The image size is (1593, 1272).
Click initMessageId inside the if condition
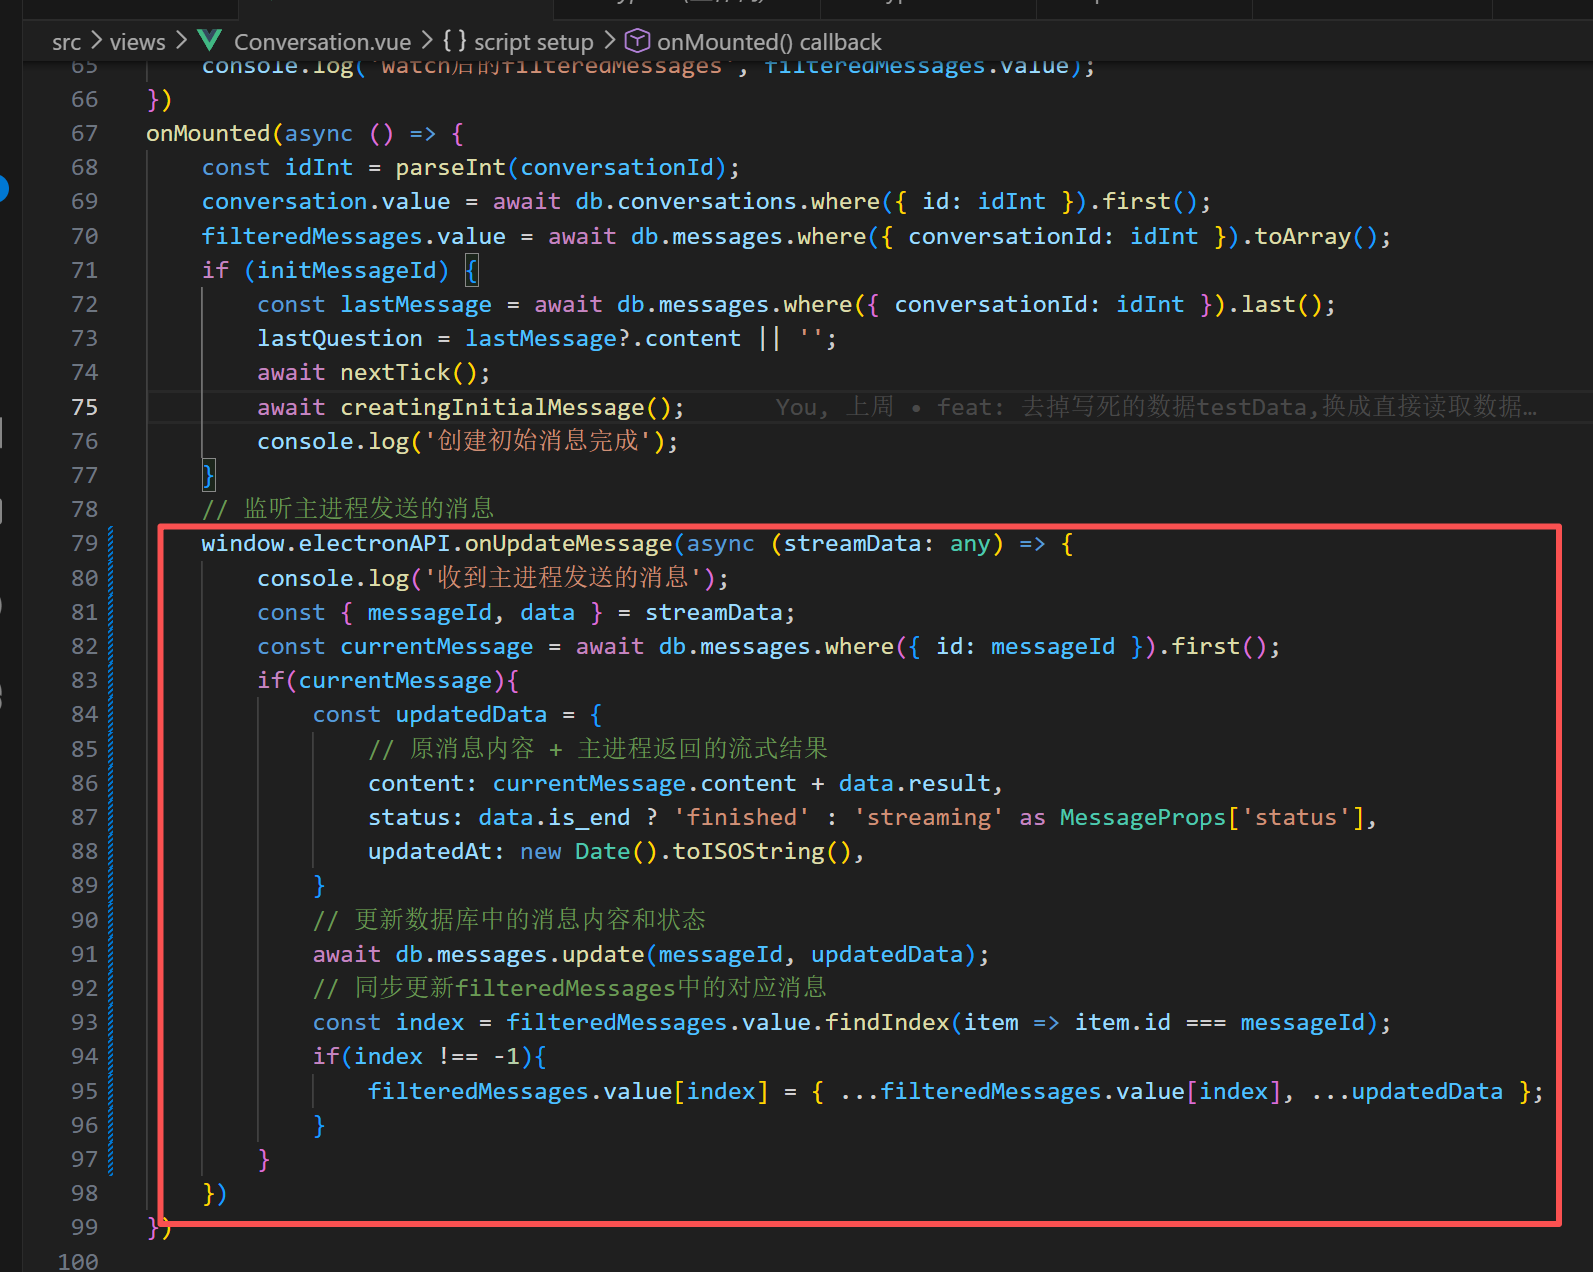(x=347, y=270)
